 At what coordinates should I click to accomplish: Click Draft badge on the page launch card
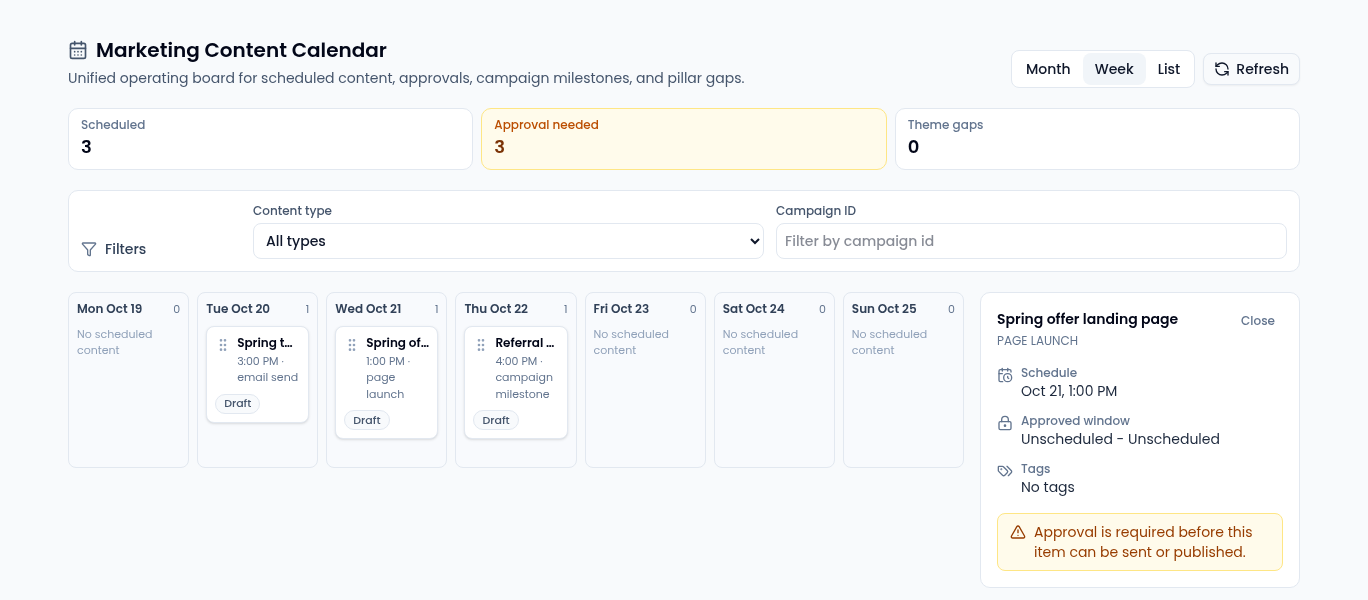click(367, 420)
